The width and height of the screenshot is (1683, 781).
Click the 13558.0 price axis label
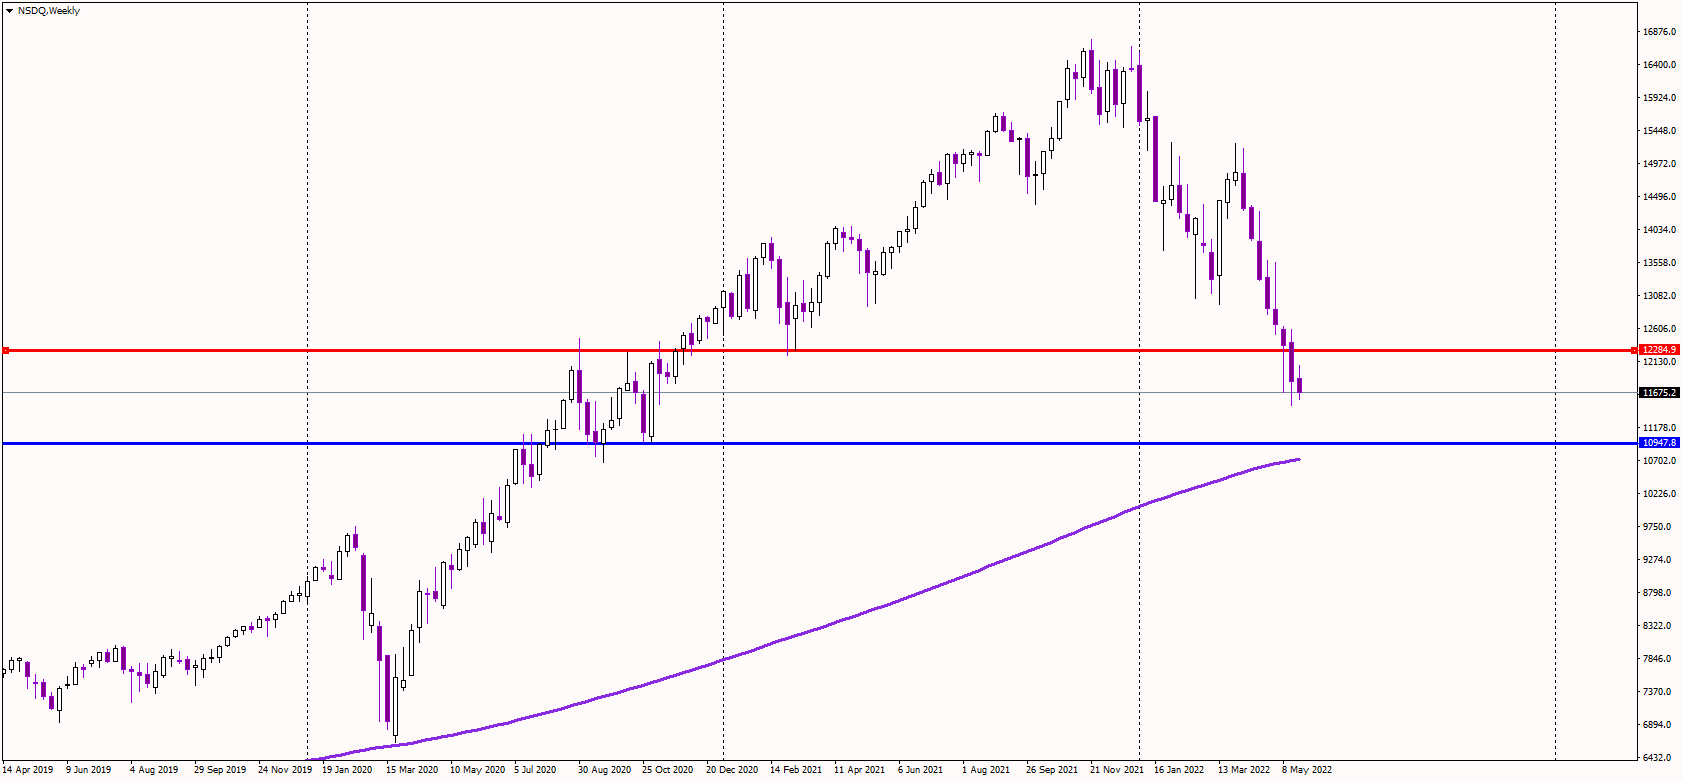click(1659, 263)
